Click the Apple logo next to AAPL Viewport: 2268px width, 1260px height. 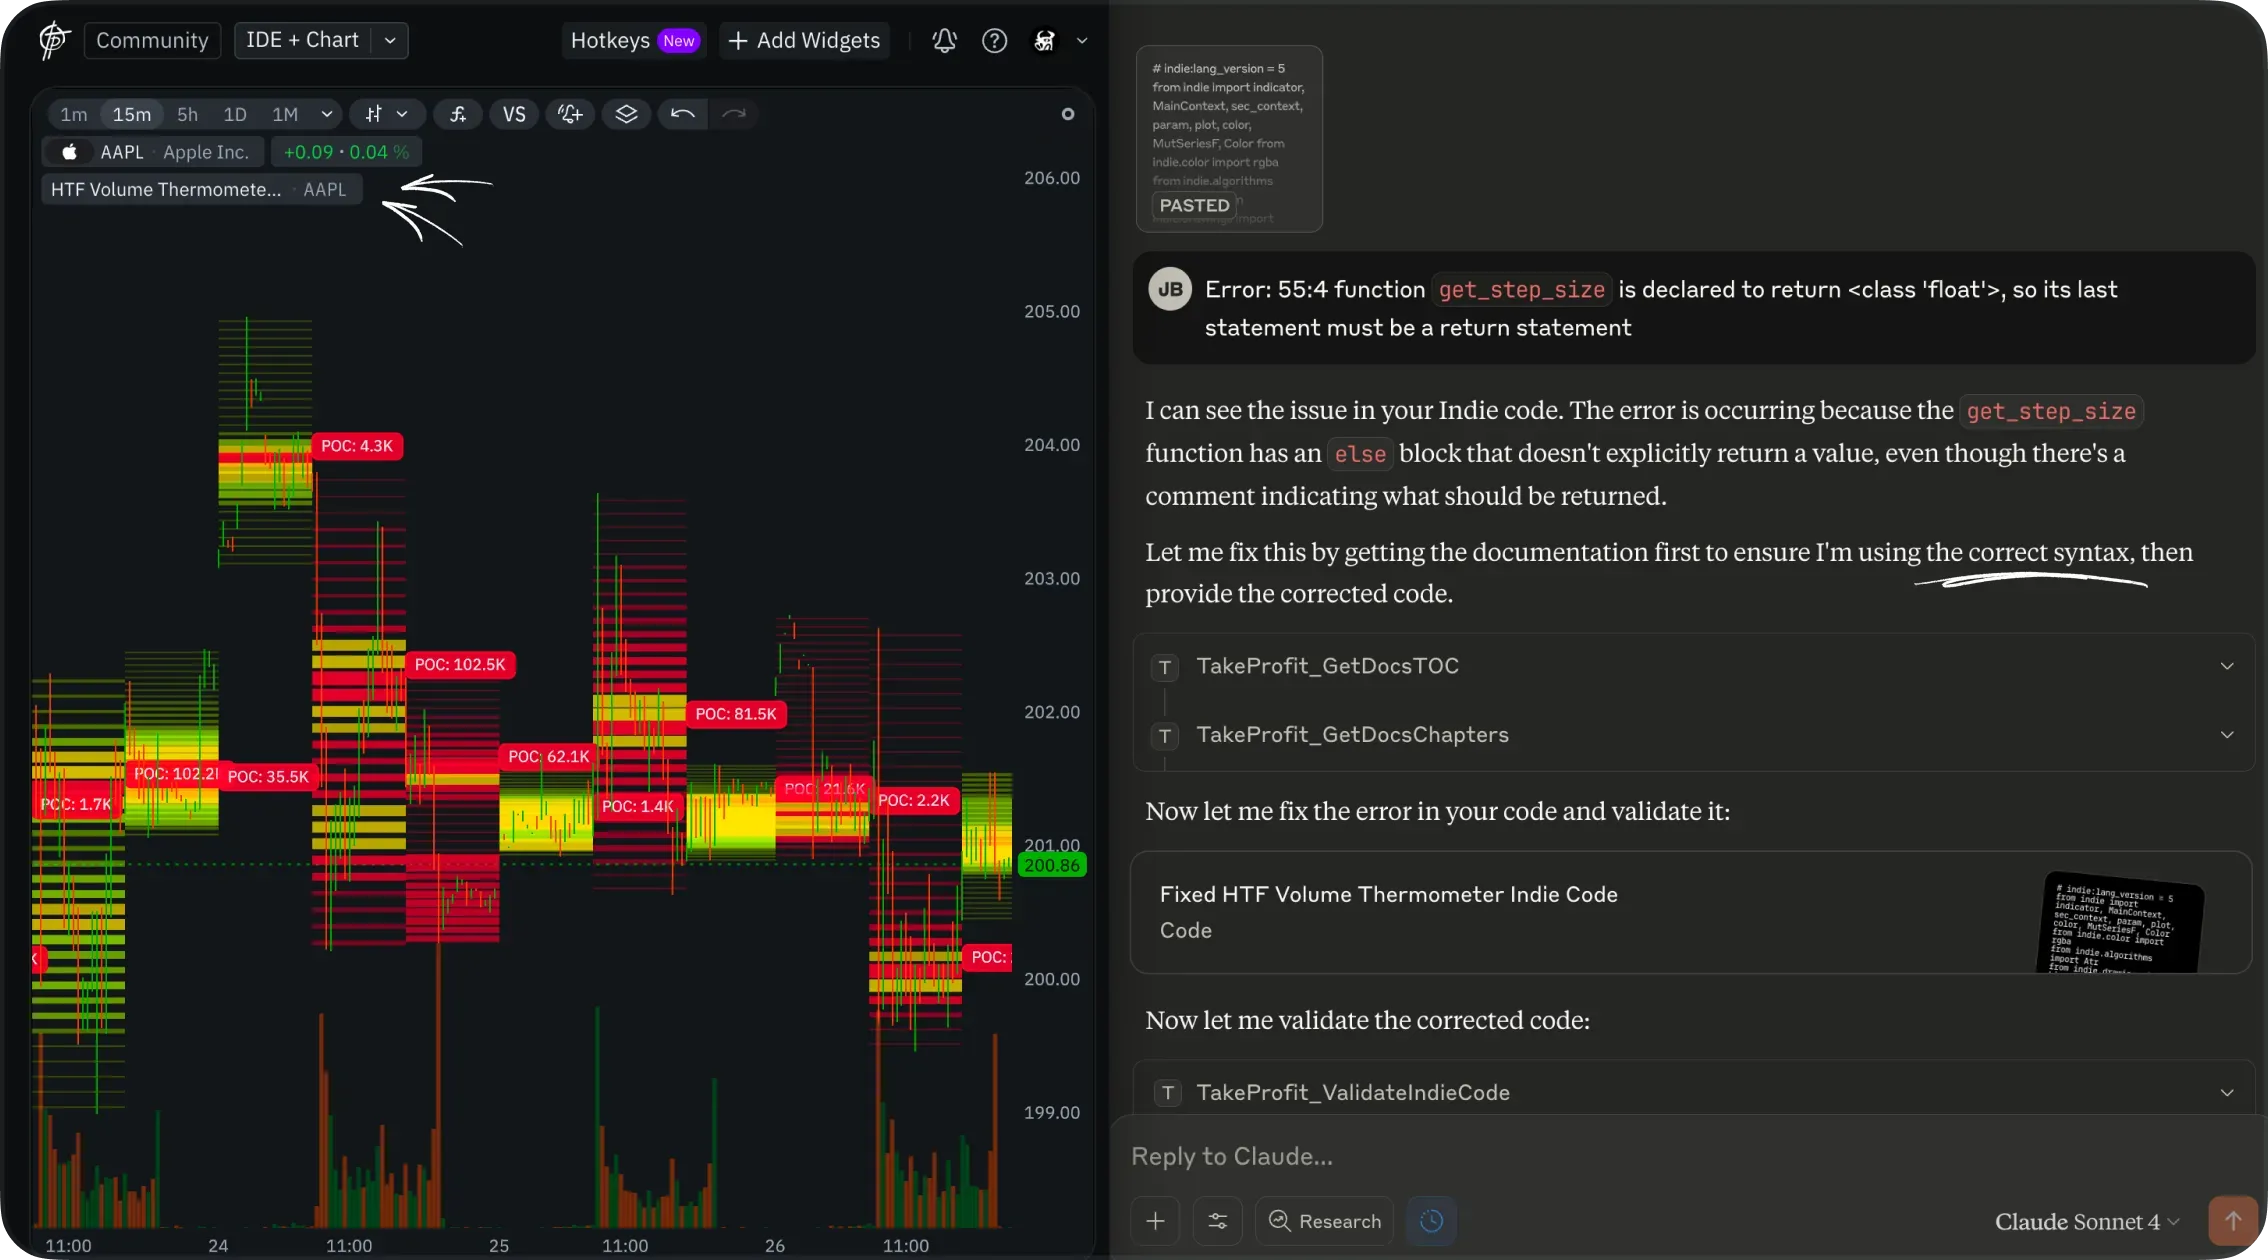[x=69, y=152]
